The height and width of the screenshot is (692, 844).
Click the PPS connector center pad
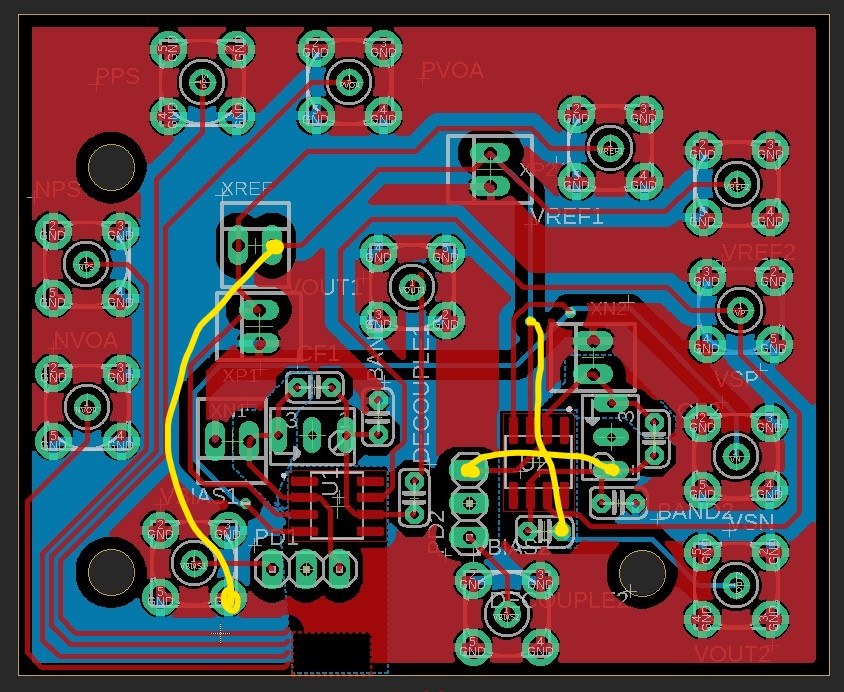tap(202, 82)
